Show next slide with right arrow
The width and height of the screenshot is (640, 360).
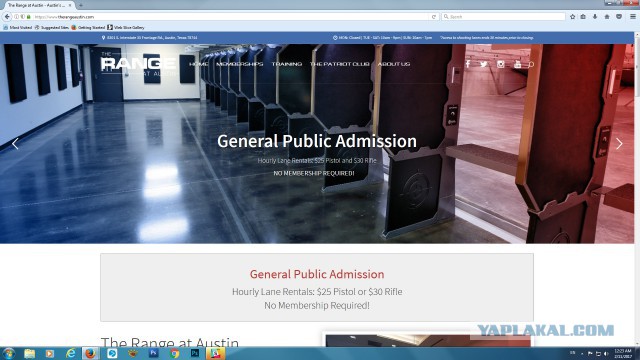click(x=619, y=144)
